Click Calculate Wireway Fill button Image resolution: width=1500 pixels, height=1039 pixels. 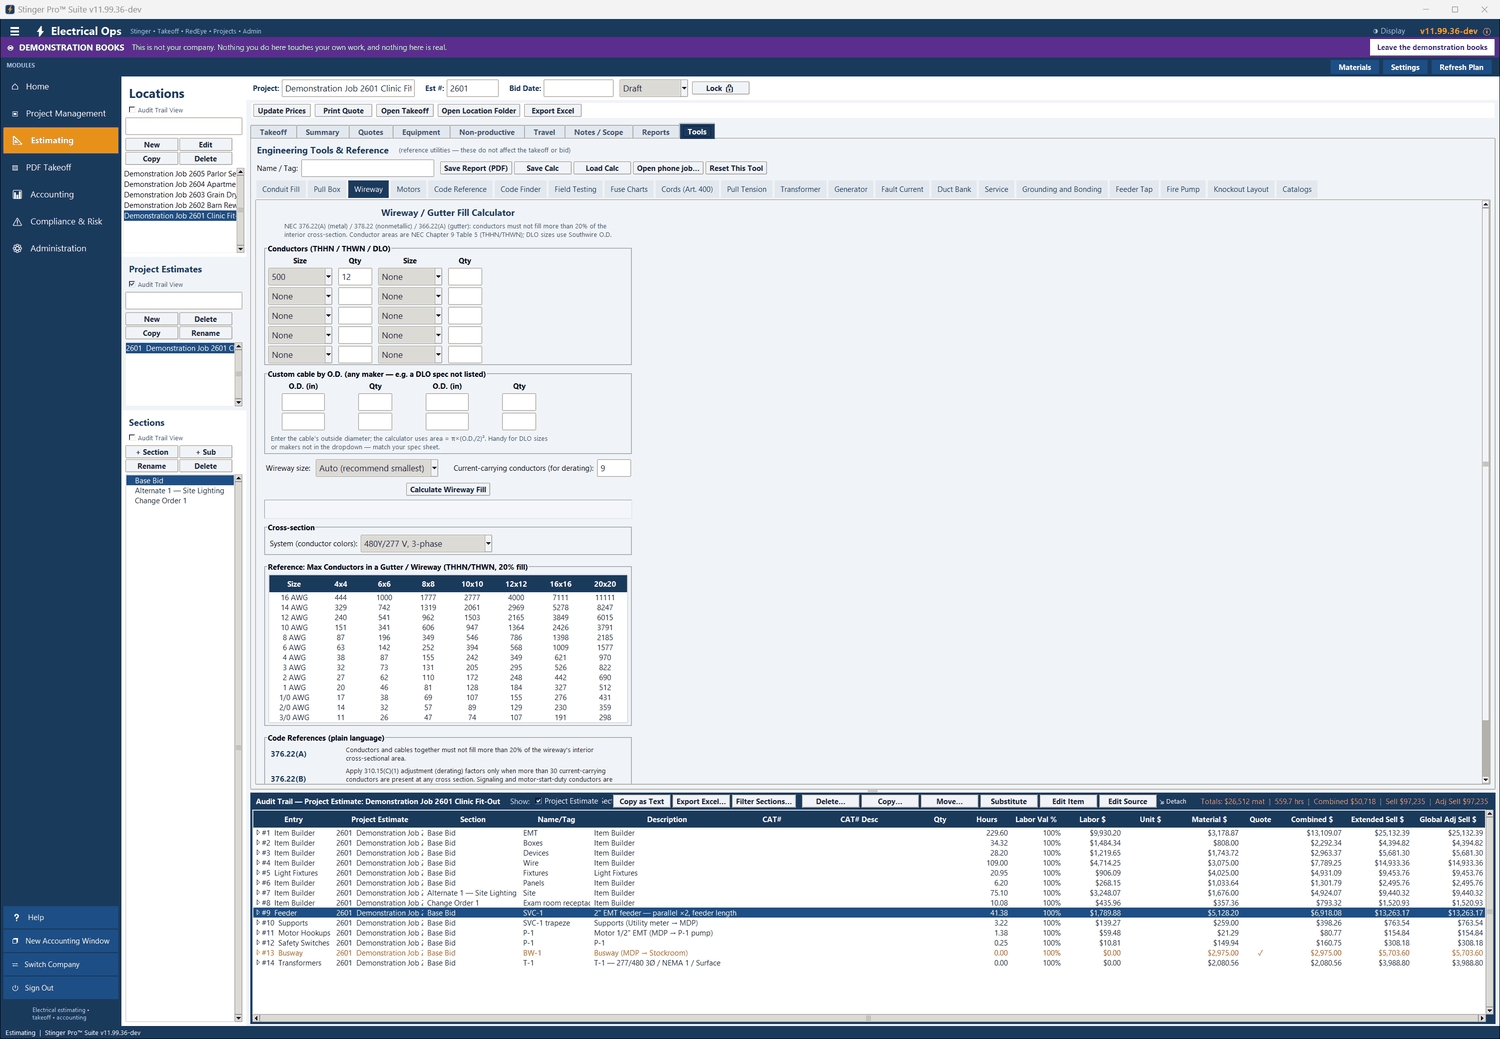(448, 490)
